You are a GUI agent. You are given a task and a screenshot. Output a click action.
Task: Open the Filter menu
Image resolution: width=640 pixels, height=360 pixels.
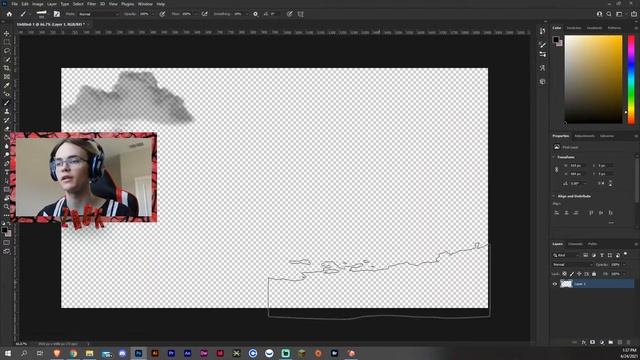point(91,4)
